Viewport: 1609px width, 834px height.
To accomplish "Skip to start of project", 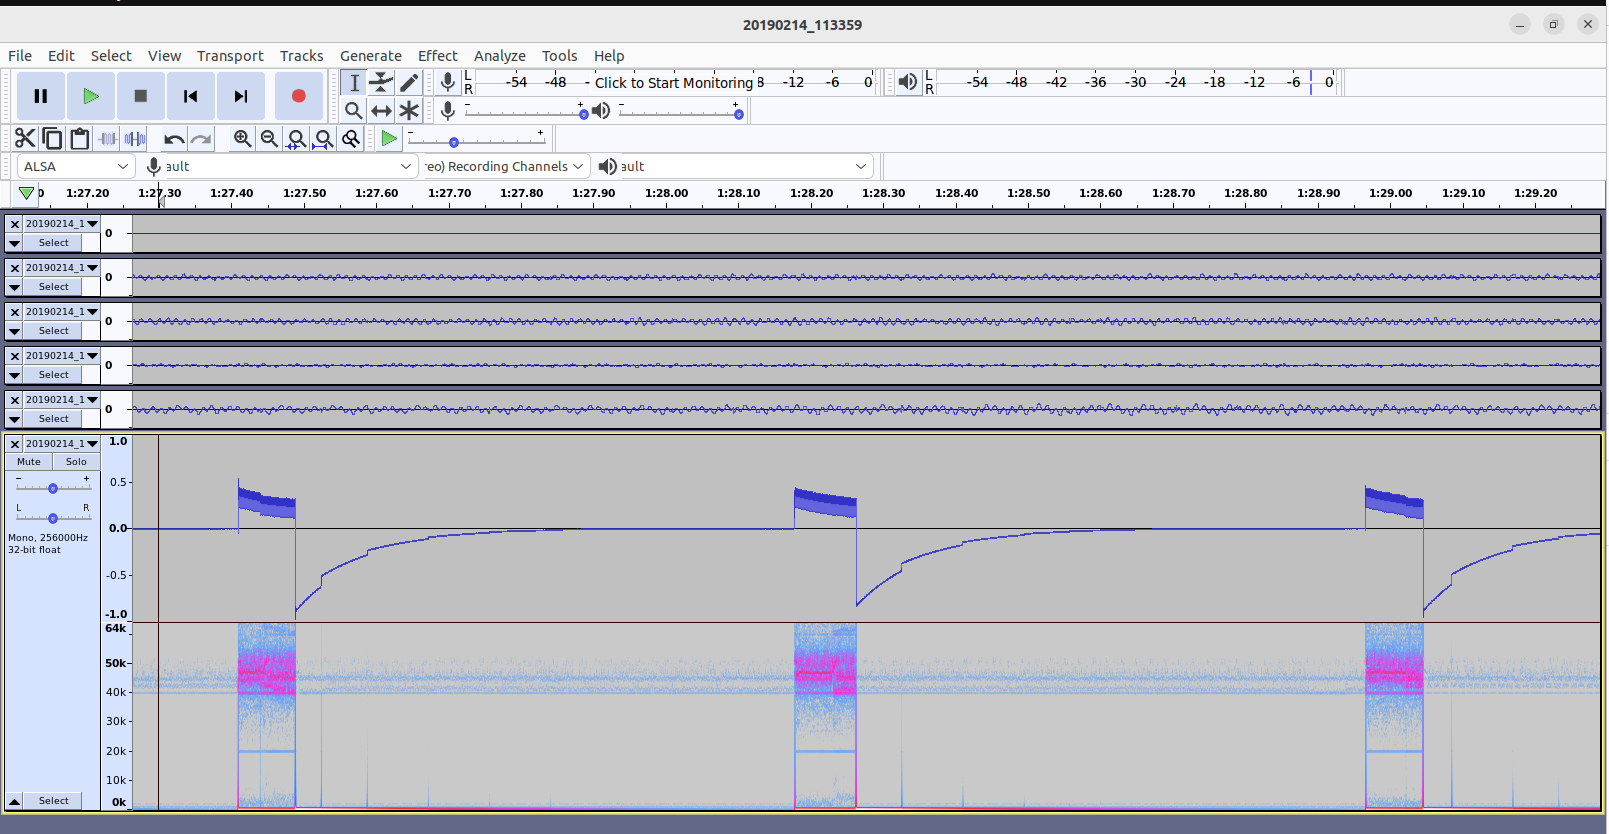I will [x=190, y=96].
